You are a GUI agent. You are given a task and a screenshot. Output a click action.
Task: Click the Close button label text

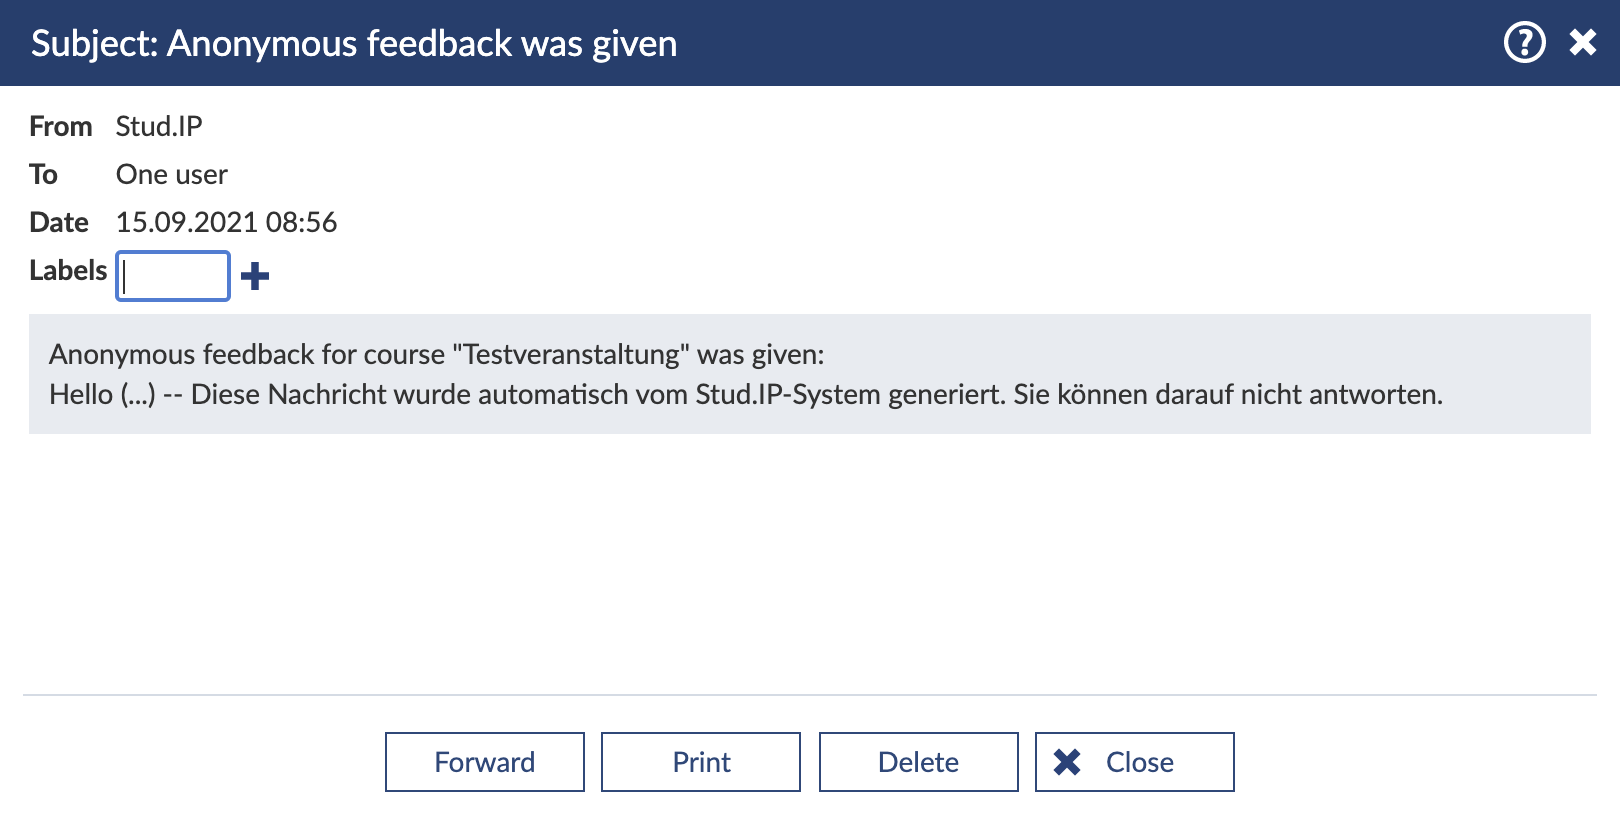click(1139, 762)
